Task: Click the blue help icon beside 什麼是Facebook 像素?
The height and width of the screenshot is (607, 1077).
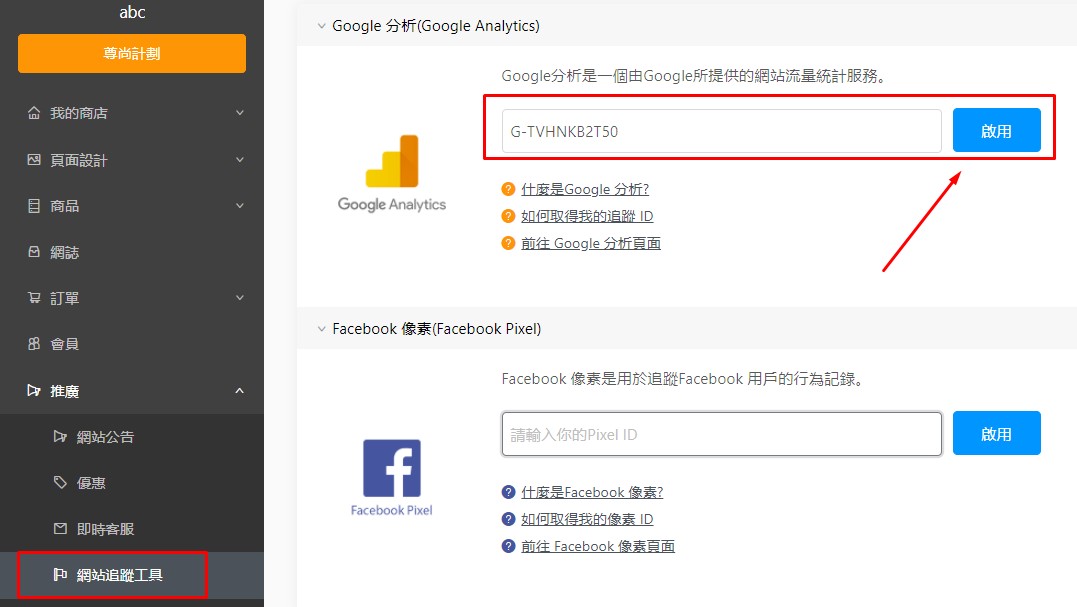Action: (x=508, y=492)
